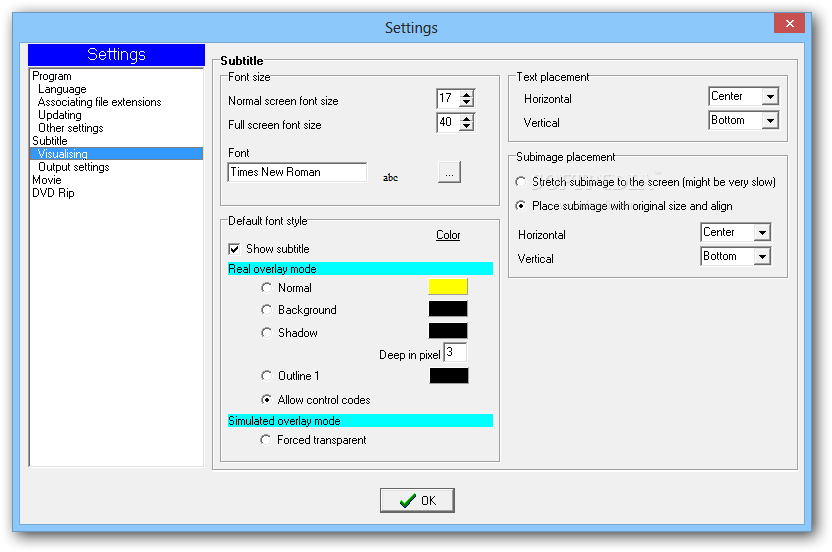The width and height of the screenshot is (832, 552).
Task: Click the Normal screen font size field
Action: pos(448,98)
